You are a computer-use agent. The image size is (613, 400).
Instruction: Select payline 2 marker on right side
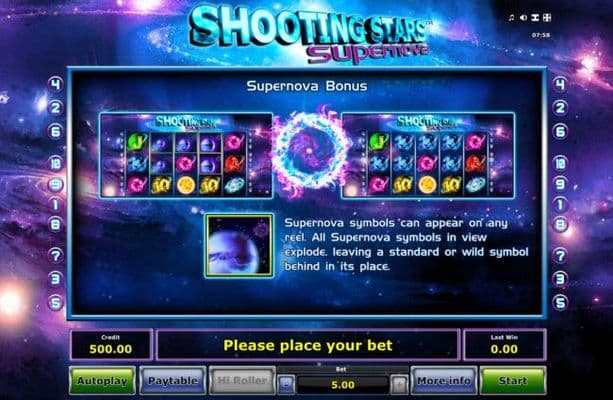pos(560,108)
